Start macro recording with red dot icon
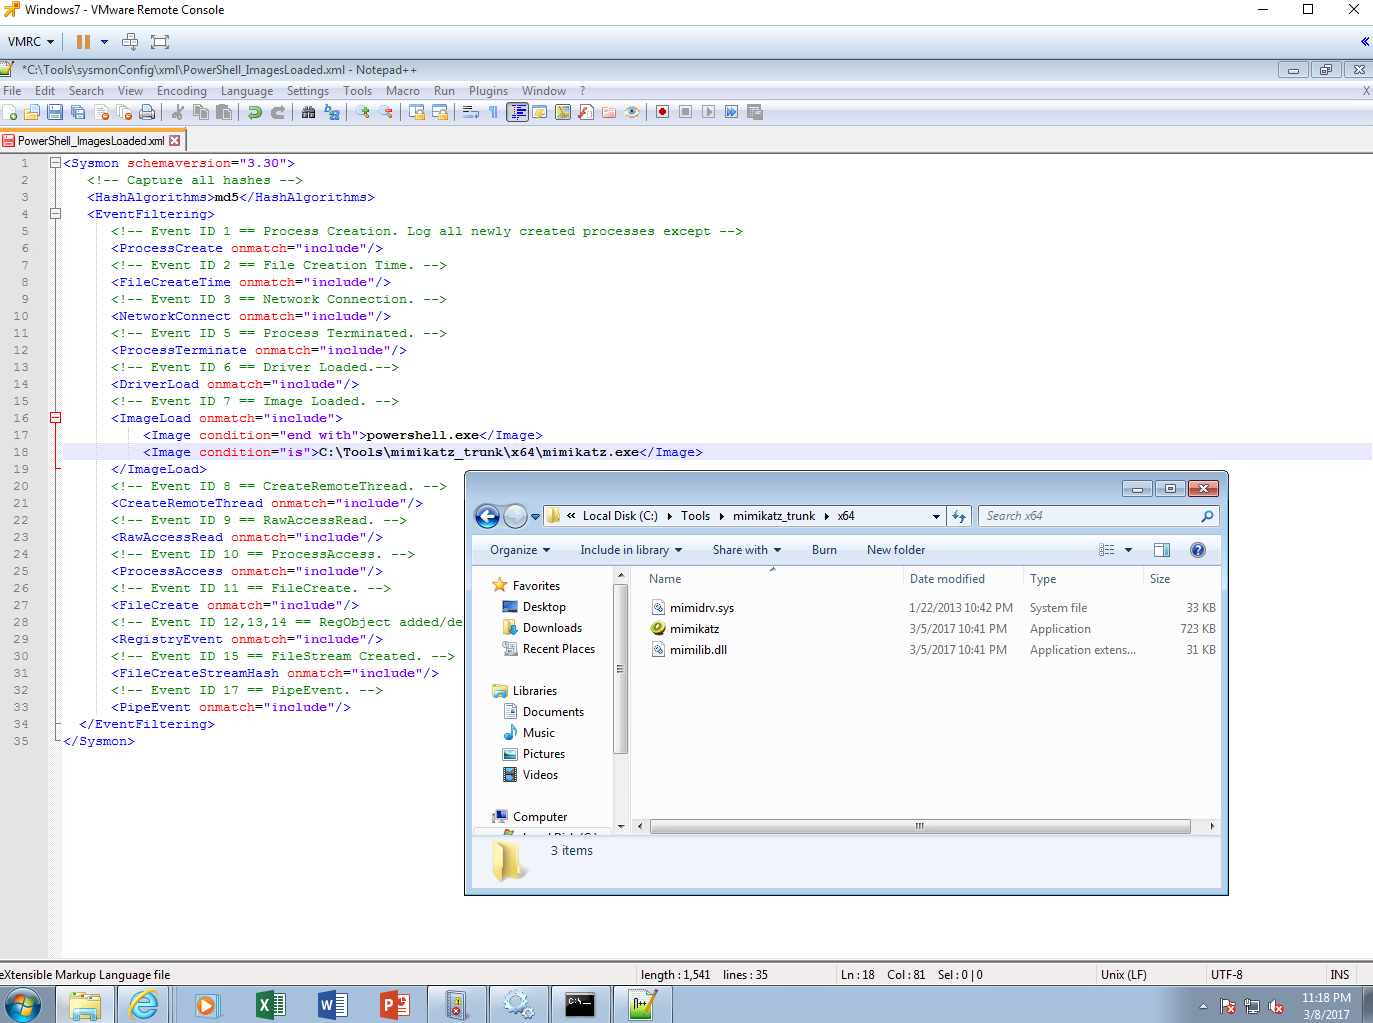1373x1023 pixels. (662, 112)
